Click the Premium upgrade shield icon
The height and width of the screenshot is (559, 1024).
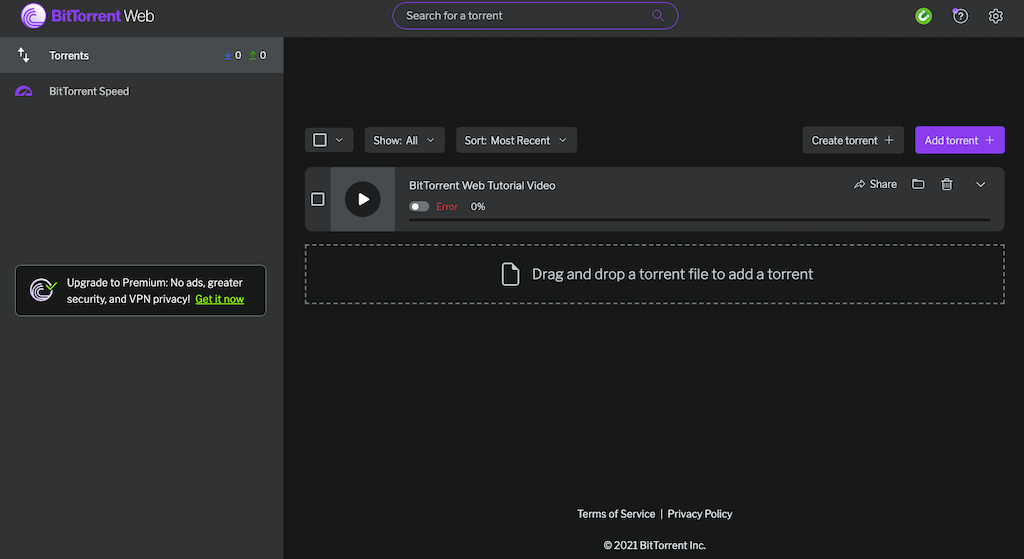pyautogui.click(x=43, y=290)
